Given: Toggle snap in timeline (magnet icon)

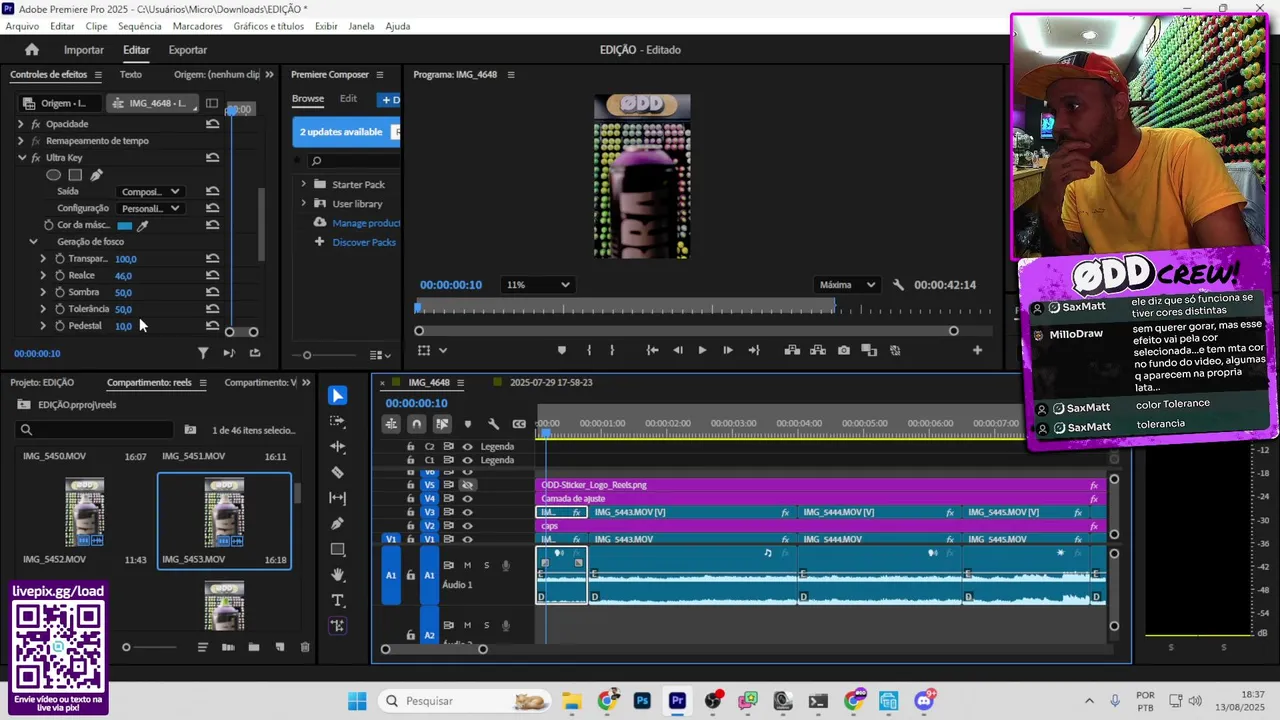Looking at the screenshot, I should click(417, 424).
